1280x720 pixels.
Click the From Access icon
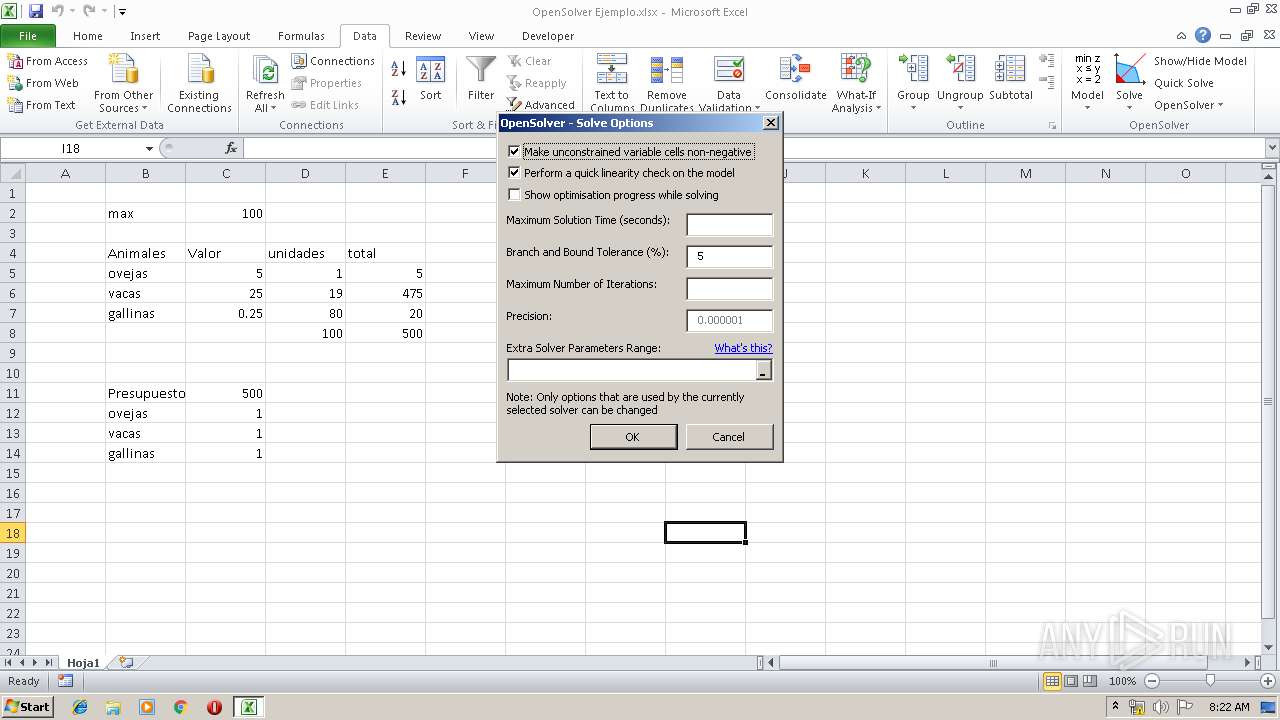(15, 61)
